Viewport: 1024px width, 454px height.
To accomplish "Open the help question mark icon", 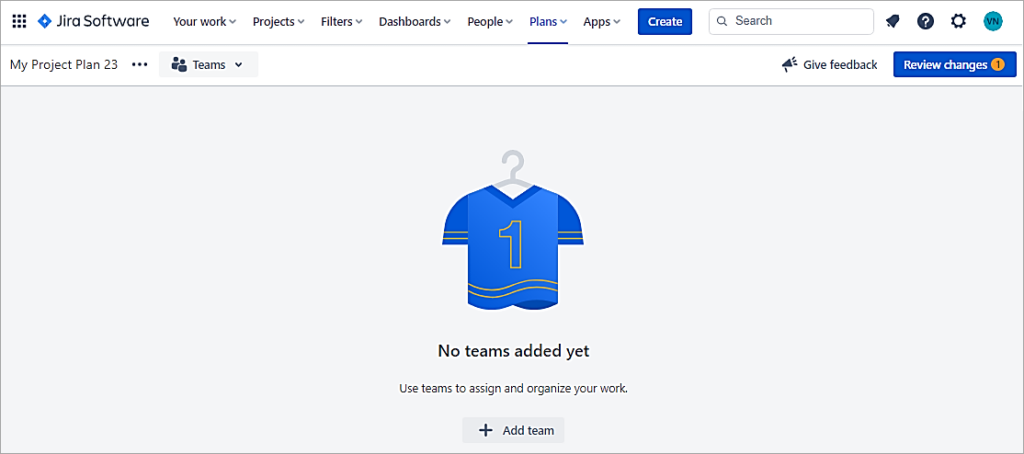I will click(x=925, y=22).
